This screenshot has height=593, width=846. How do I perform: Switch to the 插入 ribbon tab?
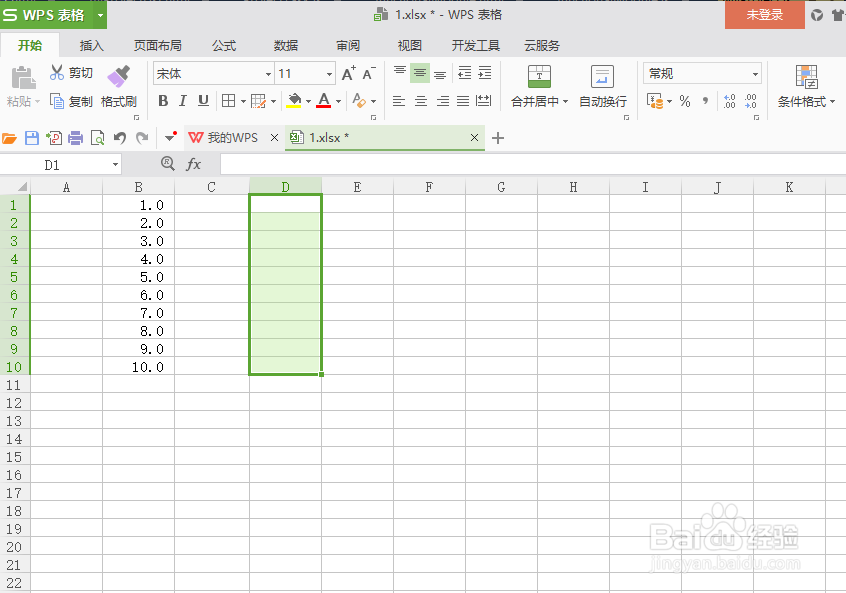point(90,45)
